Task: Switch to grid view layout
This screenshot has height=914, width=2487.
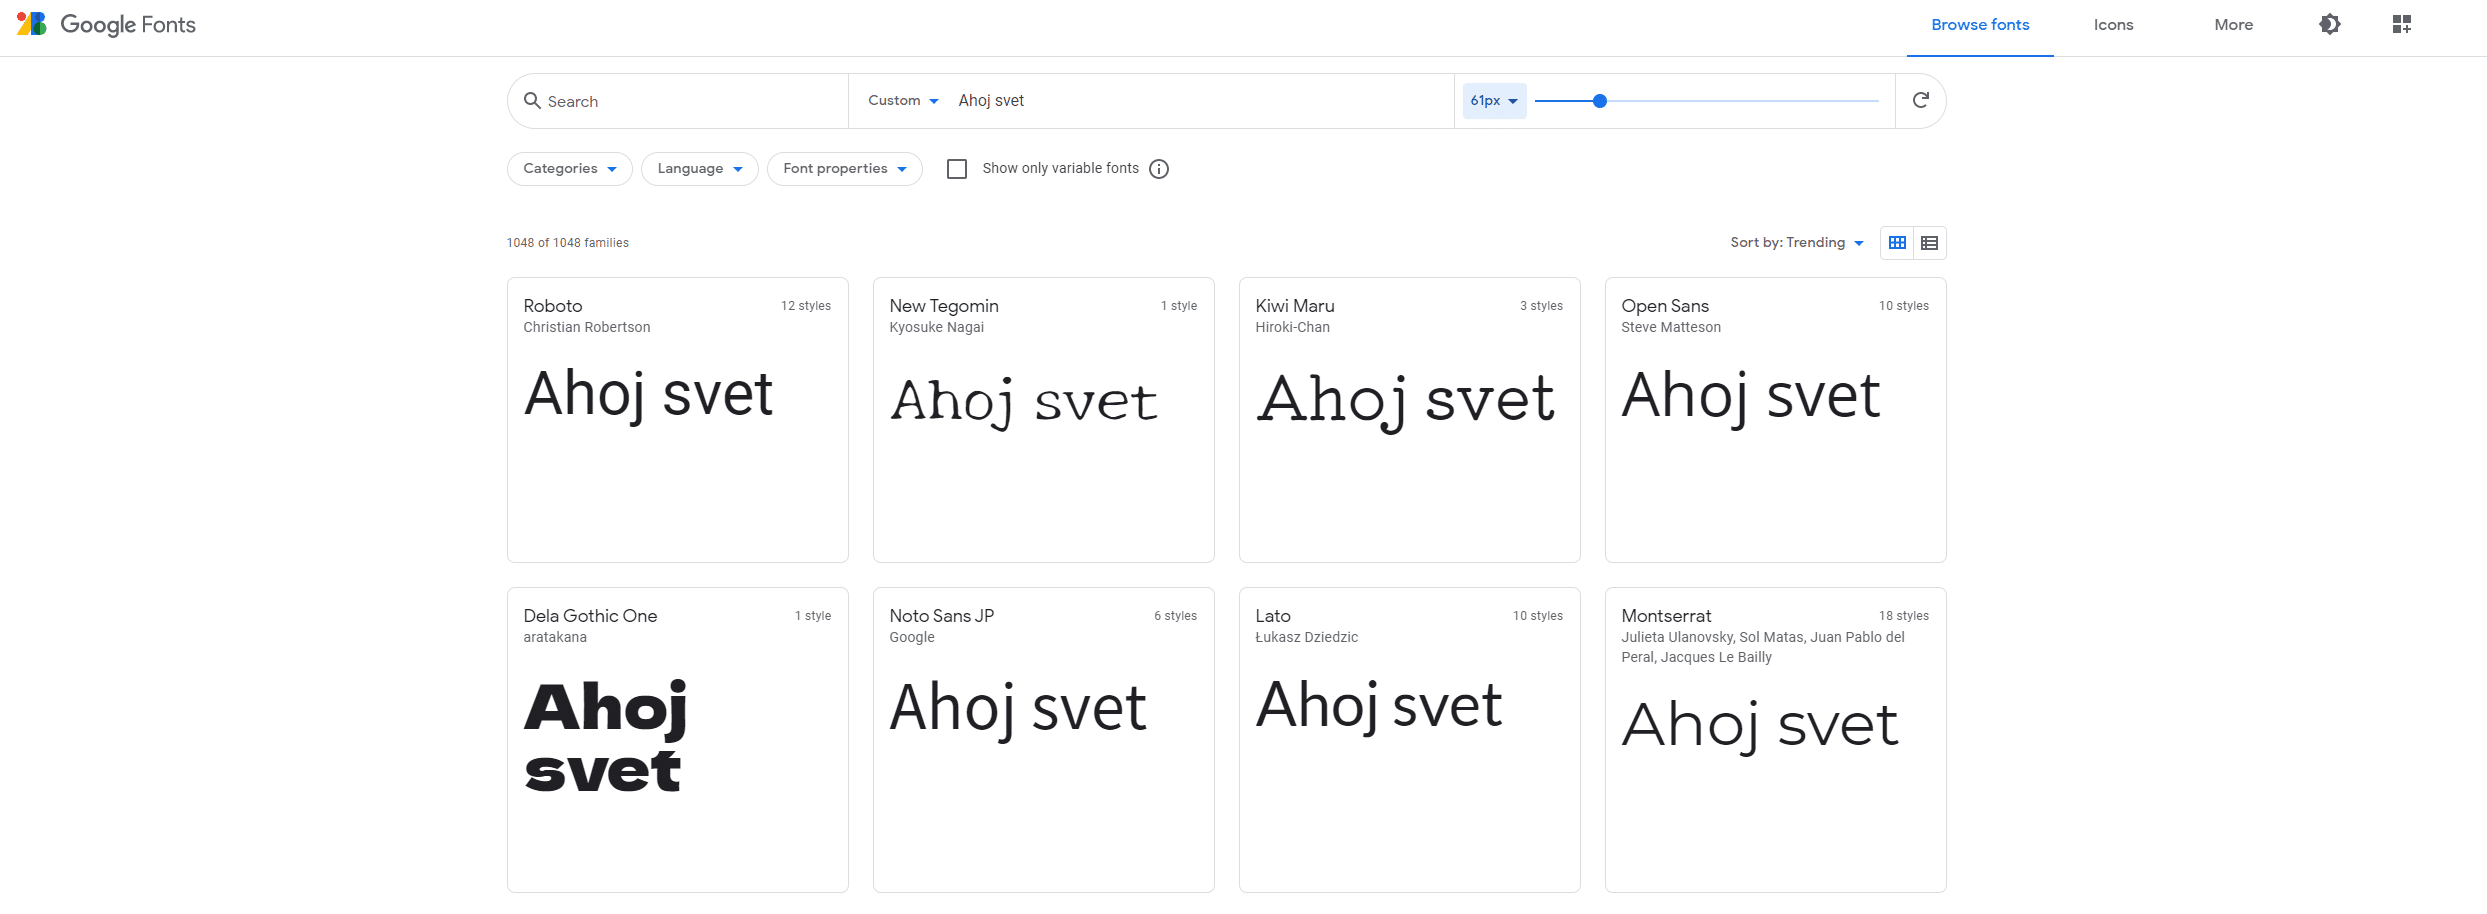Action: click(1897, 243)
